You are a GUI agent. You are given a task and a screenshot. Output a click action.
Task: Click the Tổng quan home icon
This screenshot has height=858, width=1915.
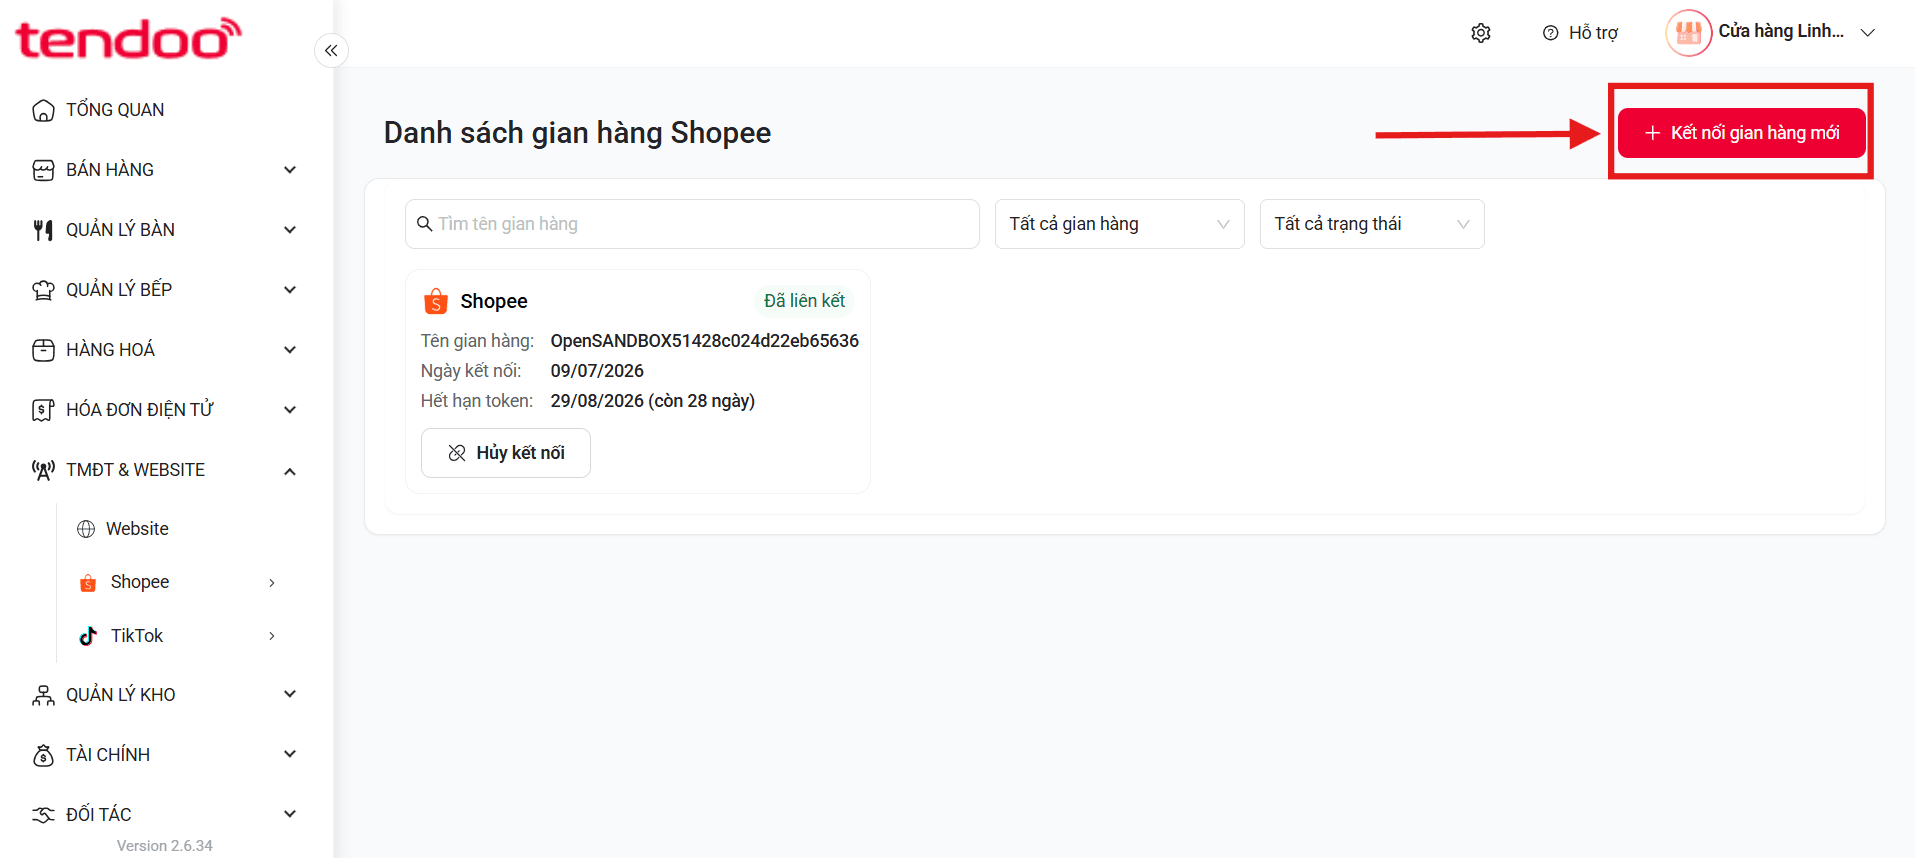coord(43,110)
